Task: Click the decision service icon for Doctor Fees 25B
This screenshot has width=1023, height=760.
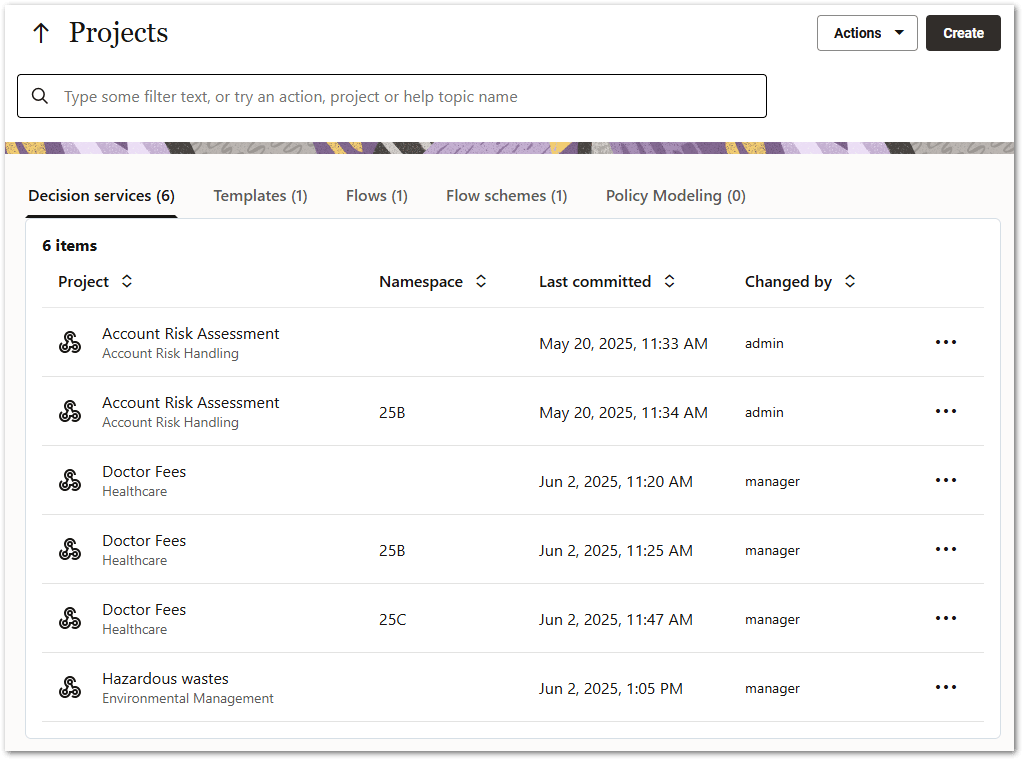Action: point(69,548)
